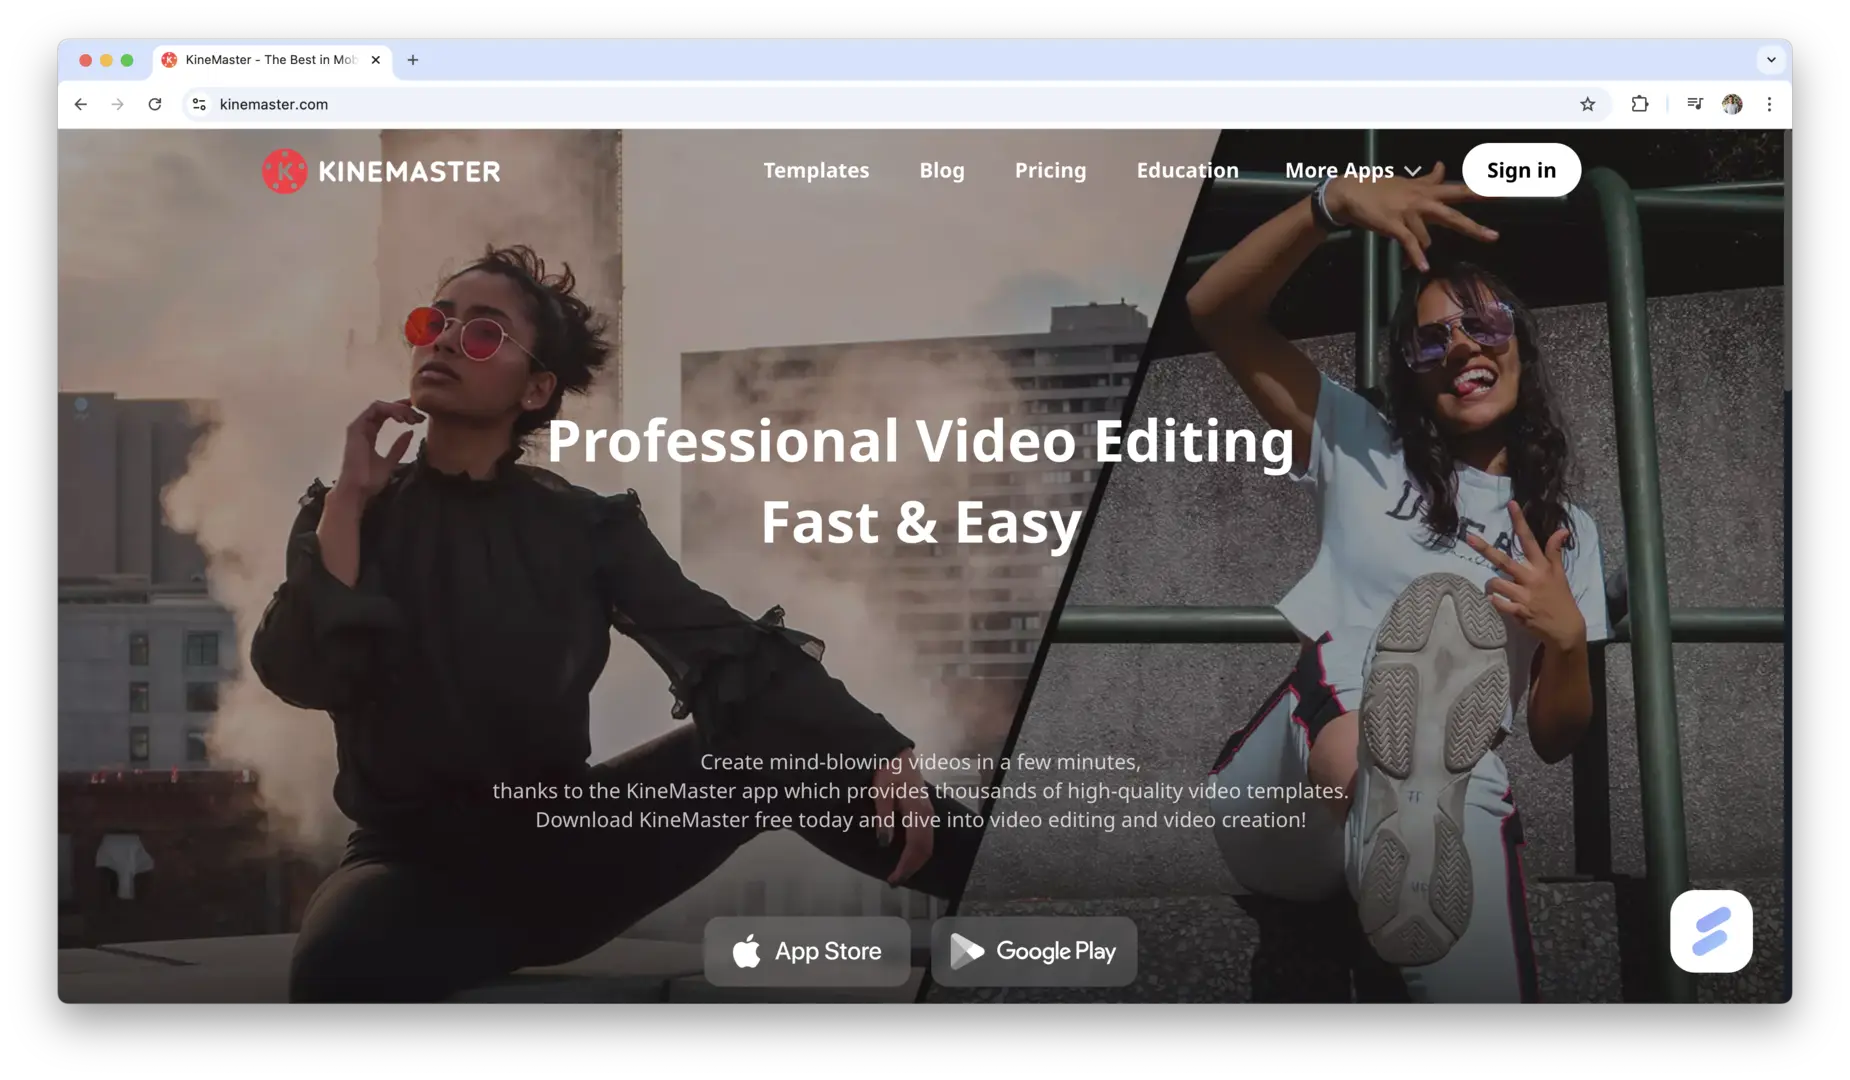Download from the App Store button
Screen dimensions: 1850x1080
pyautogui.click(x=807, y=951)
